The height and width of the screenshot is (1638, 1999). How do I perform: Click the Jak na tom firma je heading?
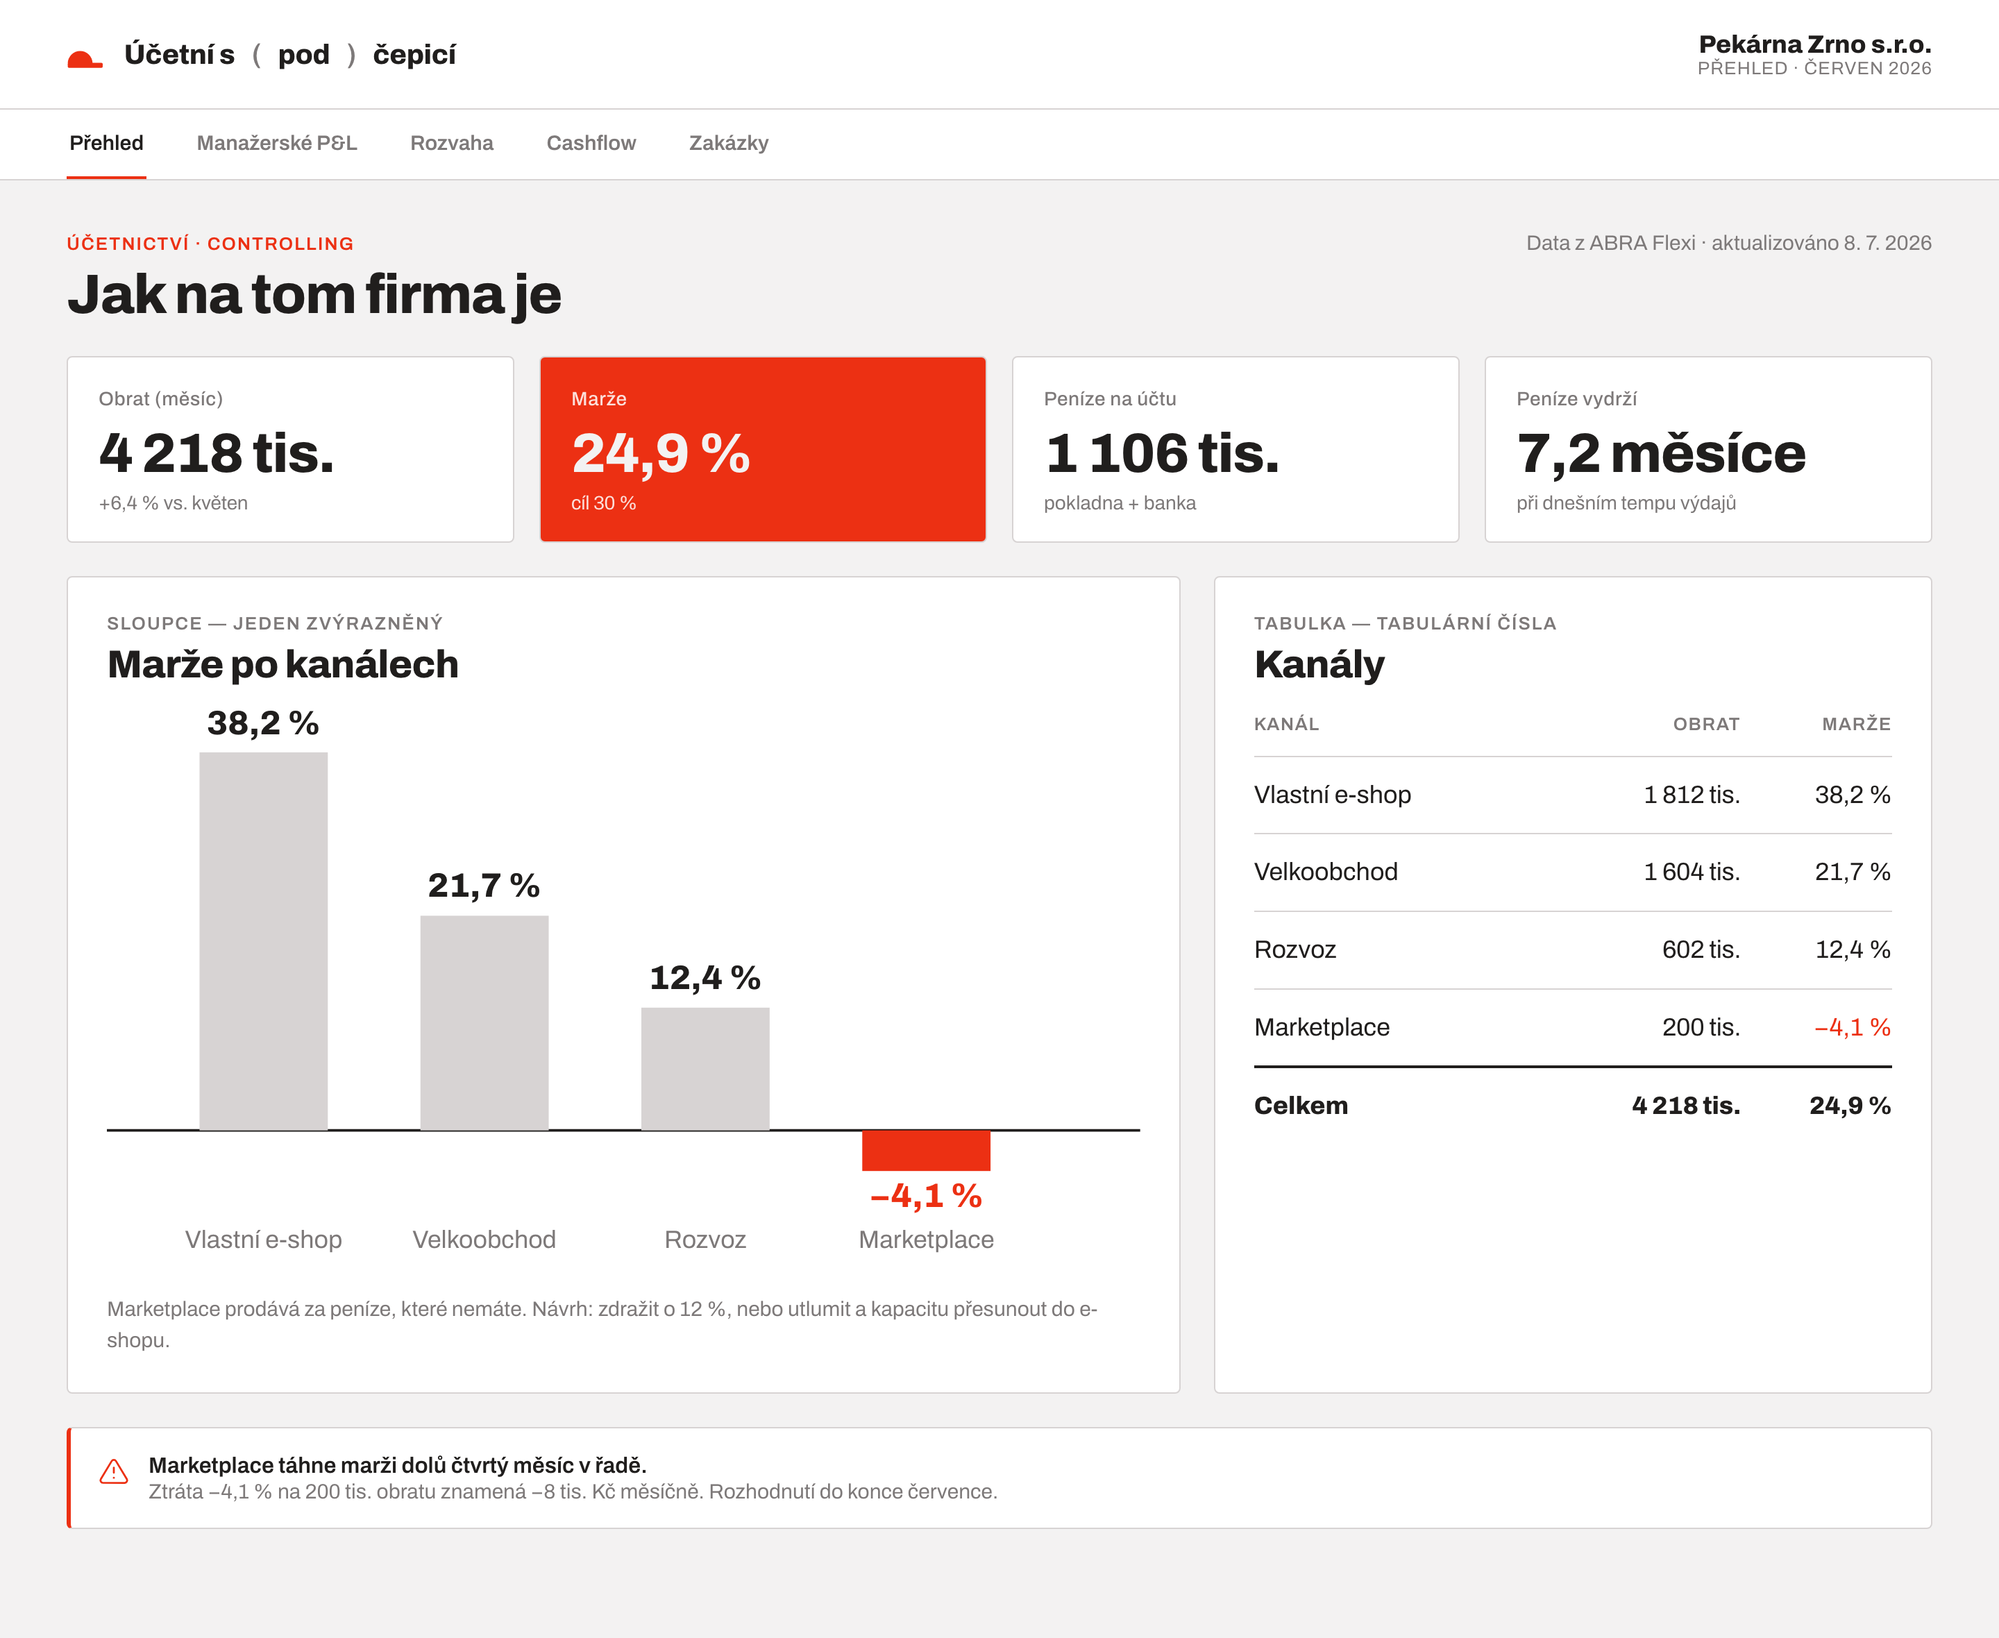point(314,295)
